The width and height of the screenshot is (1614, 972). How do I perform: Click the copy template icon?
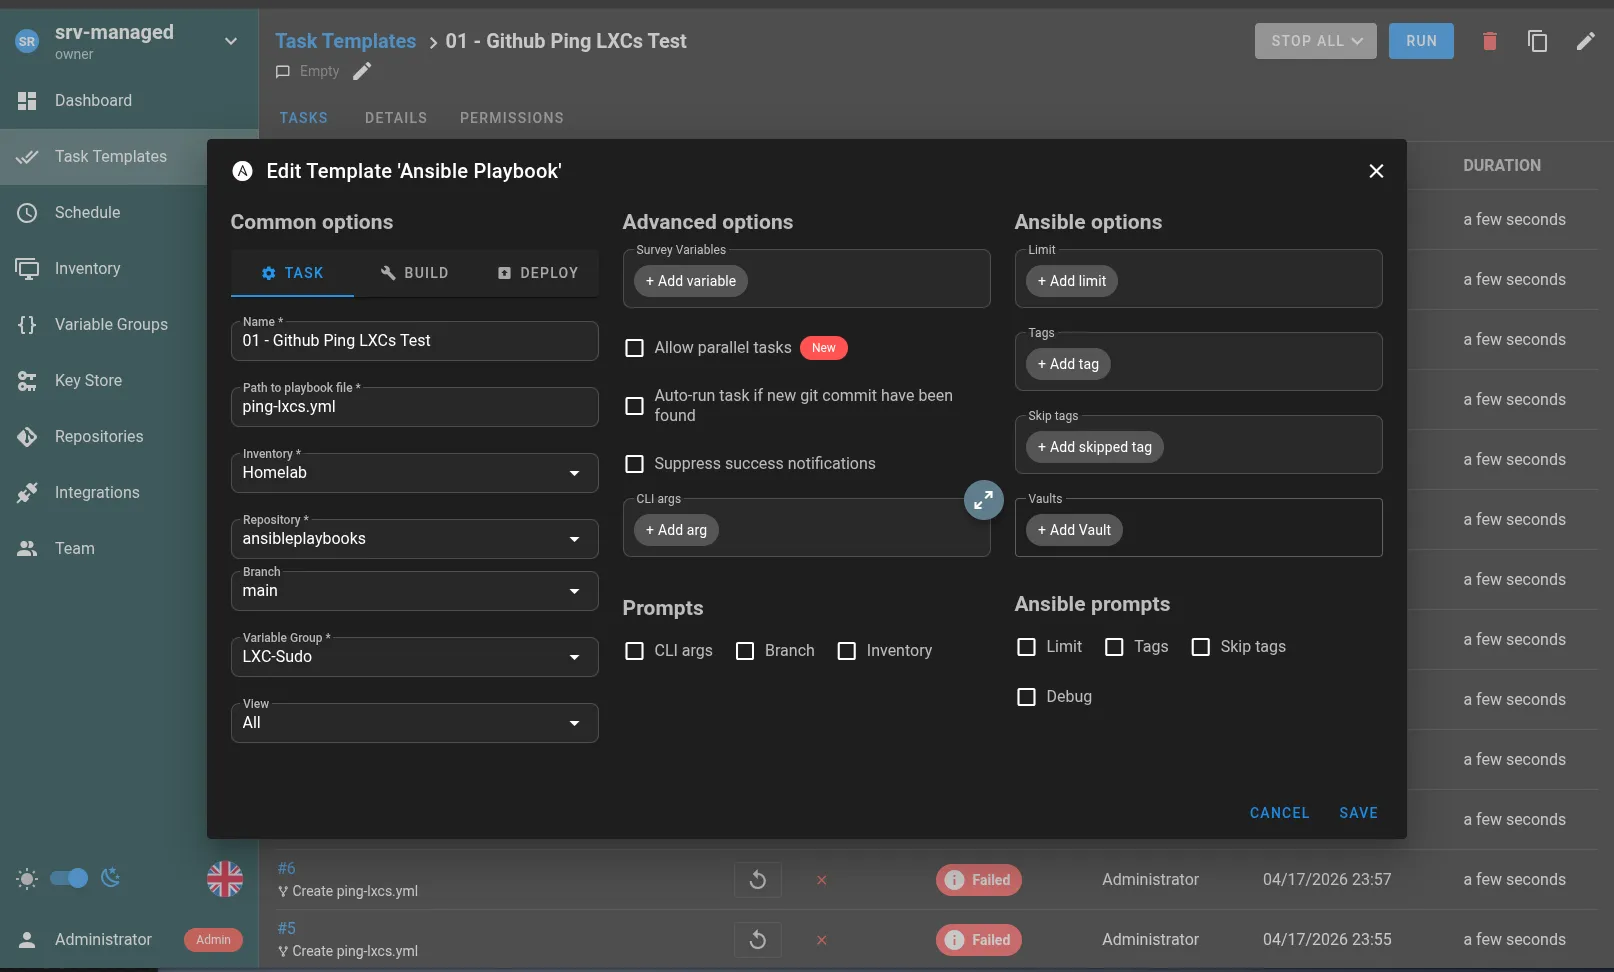coord(1537,41)
